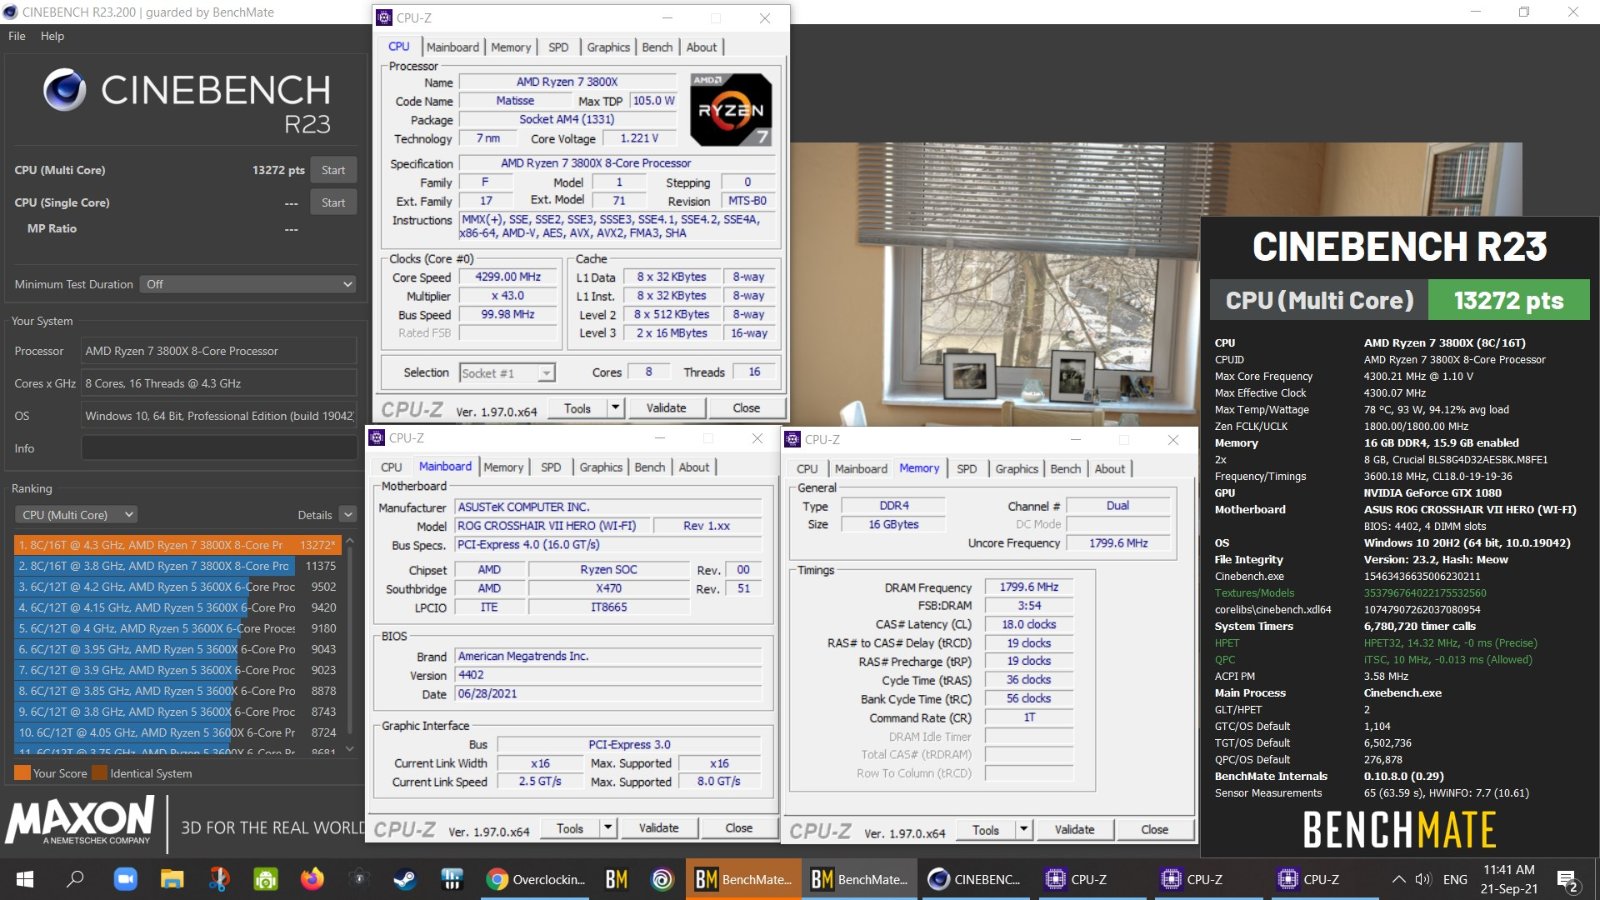Image resolution: width=1600 pixels, height=900 pixels.
Task: Click the Cinebench logo sphere icon
Action: [65, 91]
